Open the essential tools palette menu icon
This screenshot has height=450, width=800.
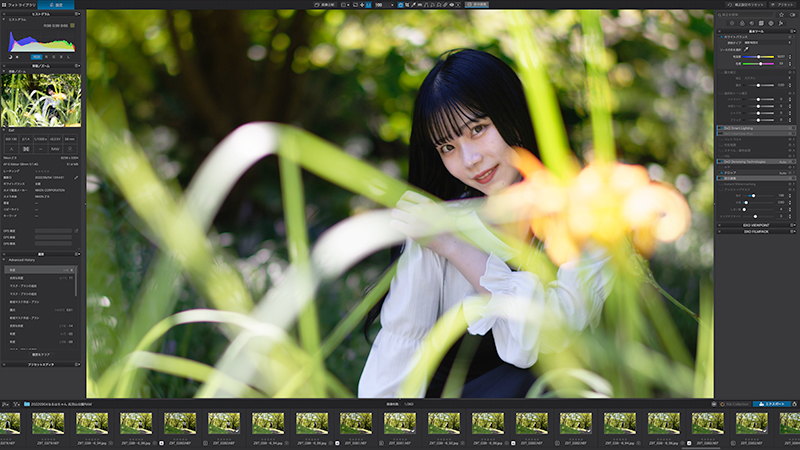point(792,31)
